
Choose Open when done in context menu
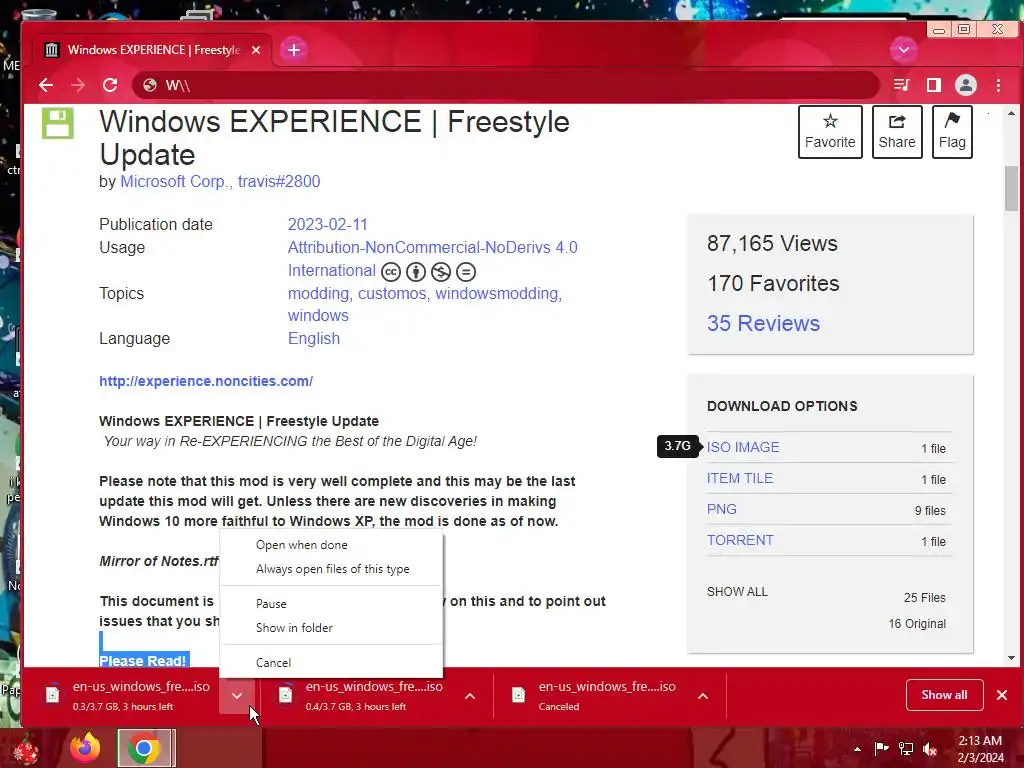331,545
